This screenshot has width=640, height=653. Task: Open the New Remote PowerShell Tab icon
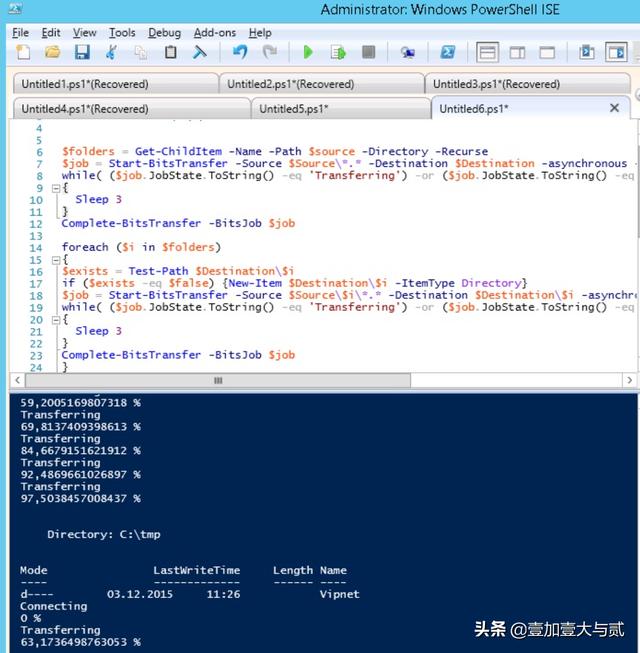(x=408, y=52)
